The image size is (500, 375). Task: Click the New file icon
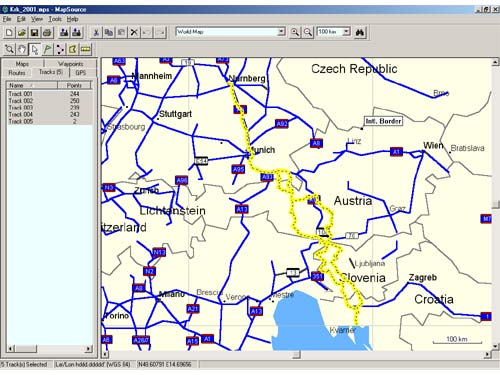(x=9, y=32)
